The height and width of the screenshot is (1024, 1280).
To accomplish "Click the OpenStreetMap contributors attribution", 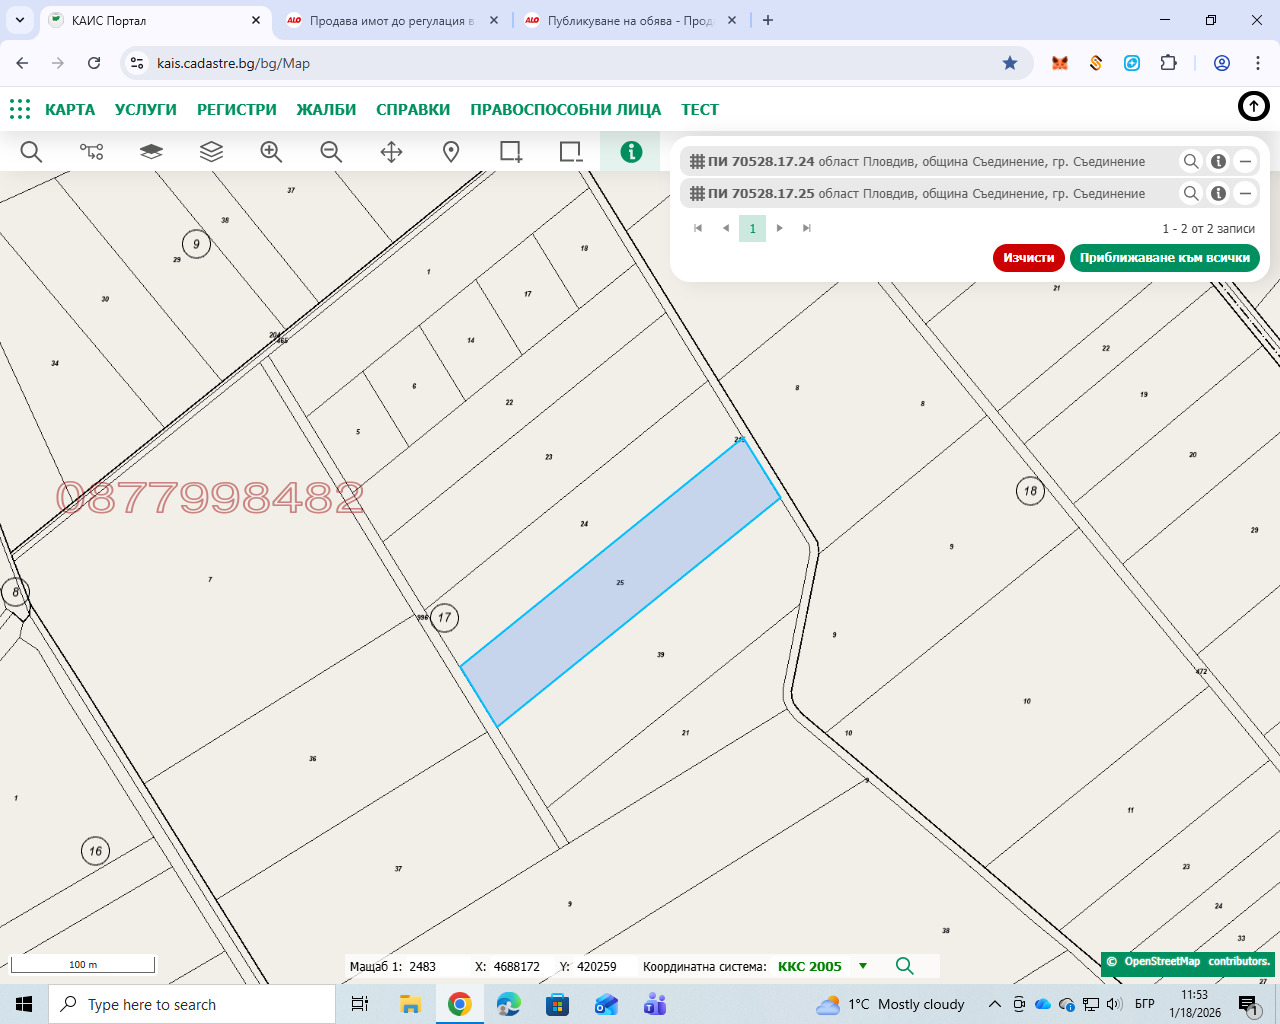I will (1186, 961).
